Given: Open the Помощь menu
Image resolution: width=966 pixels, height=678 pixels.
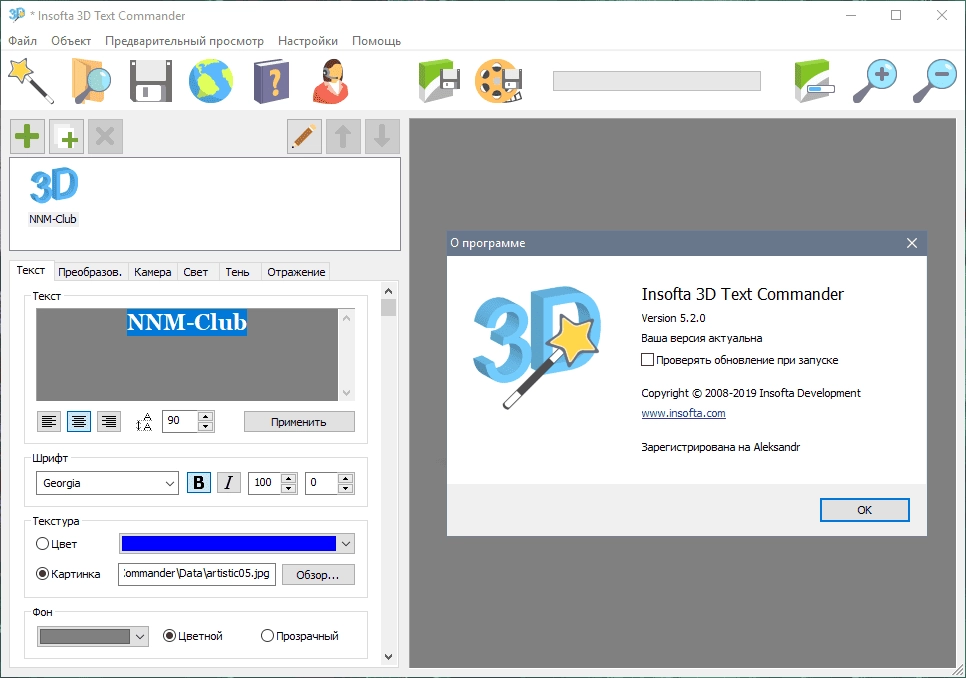Looking at the screenshot, I should pos(376,41).
